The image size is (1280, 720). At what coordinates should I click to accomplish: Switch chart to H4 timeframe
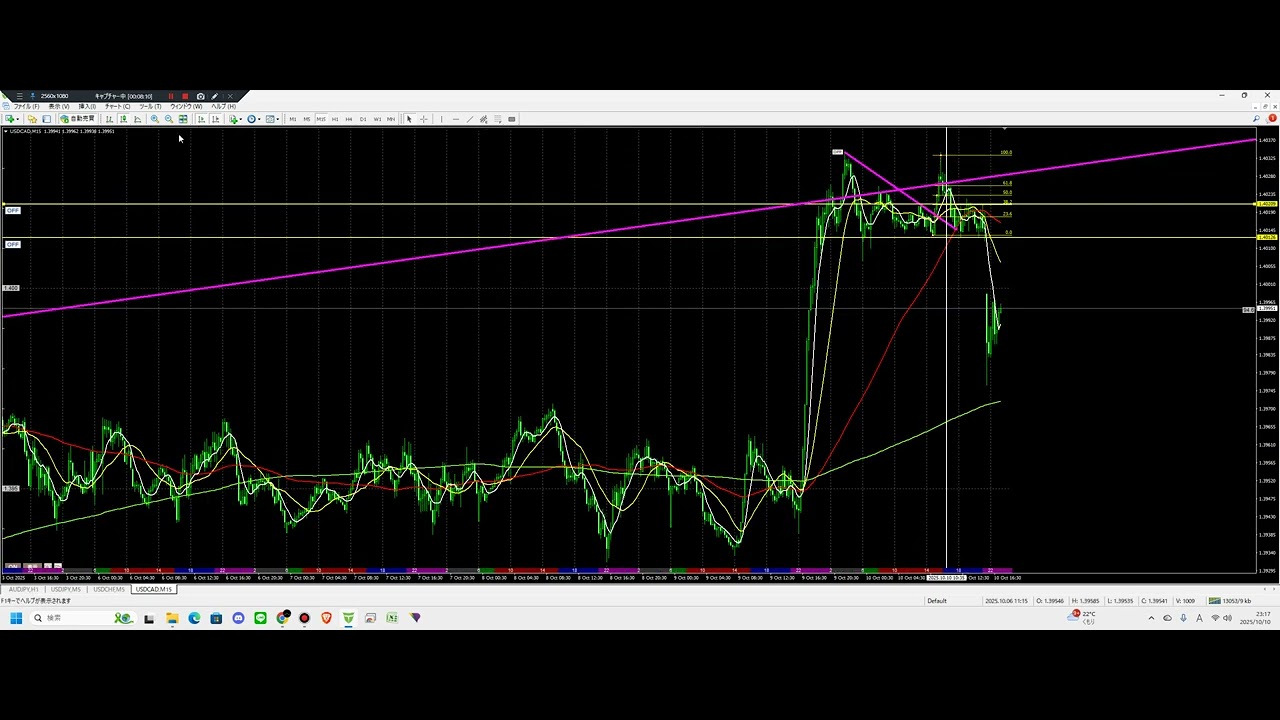point(348,119)
